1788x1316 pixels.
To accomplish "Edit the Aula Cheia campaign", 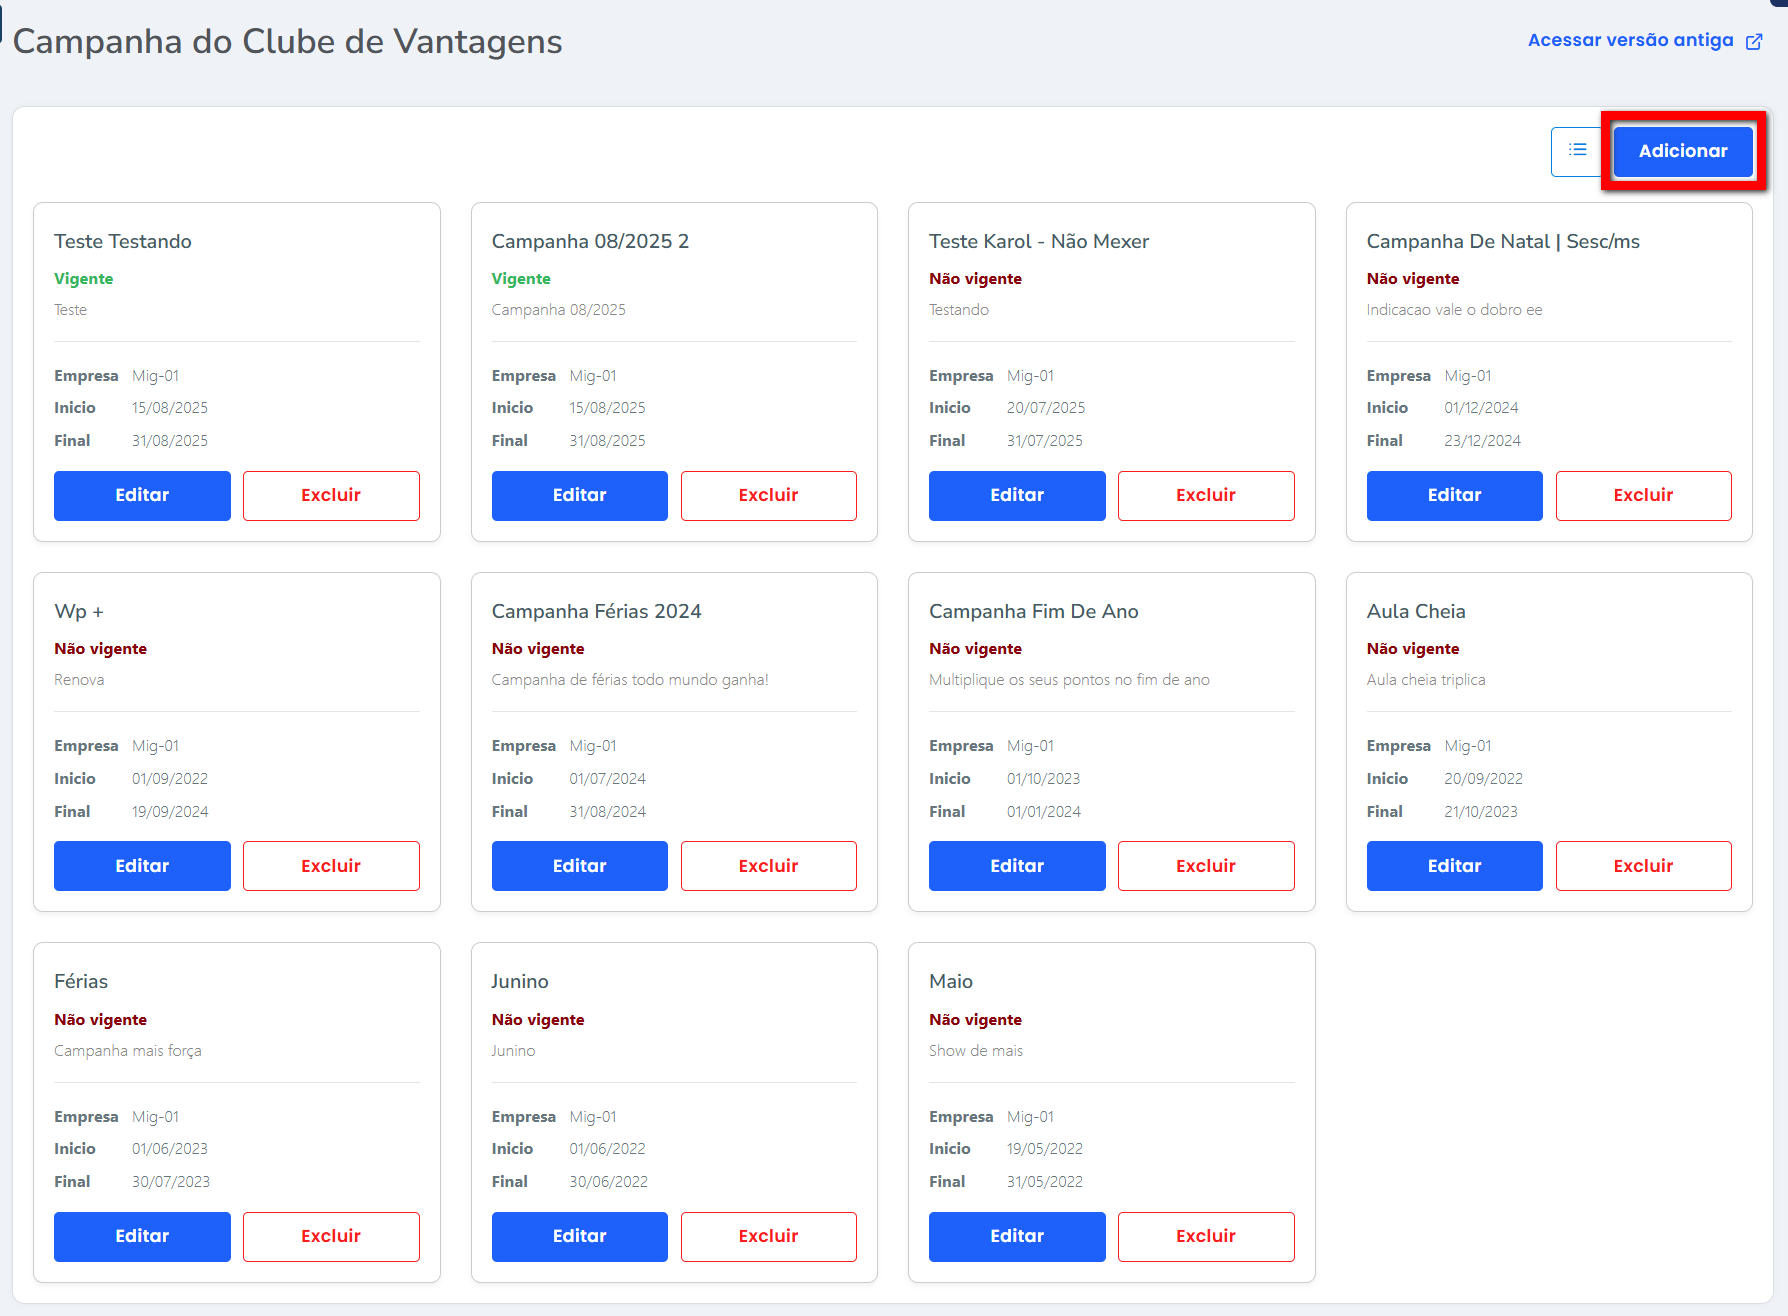I will pos(1454,866).
